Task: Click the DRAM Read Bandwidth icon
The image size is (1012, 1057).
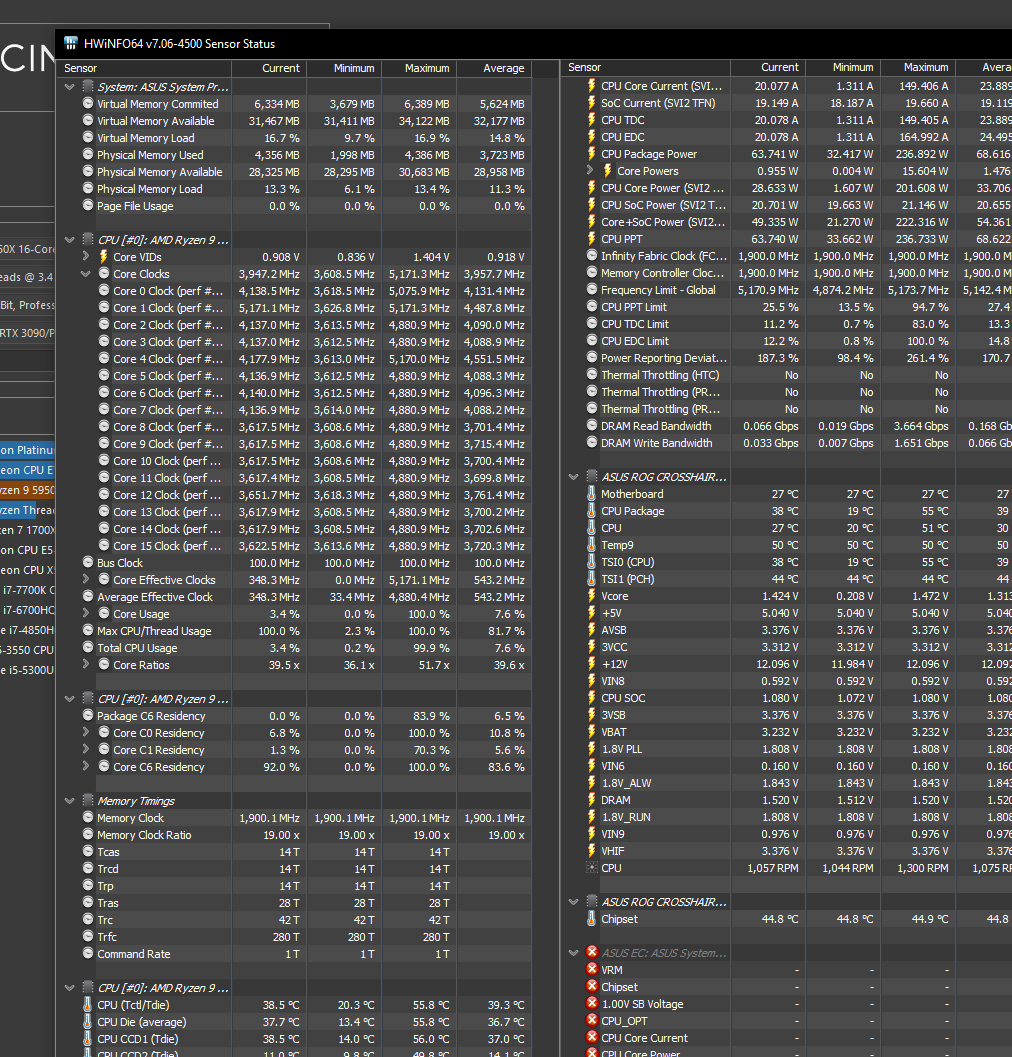Action: point(592,425)
